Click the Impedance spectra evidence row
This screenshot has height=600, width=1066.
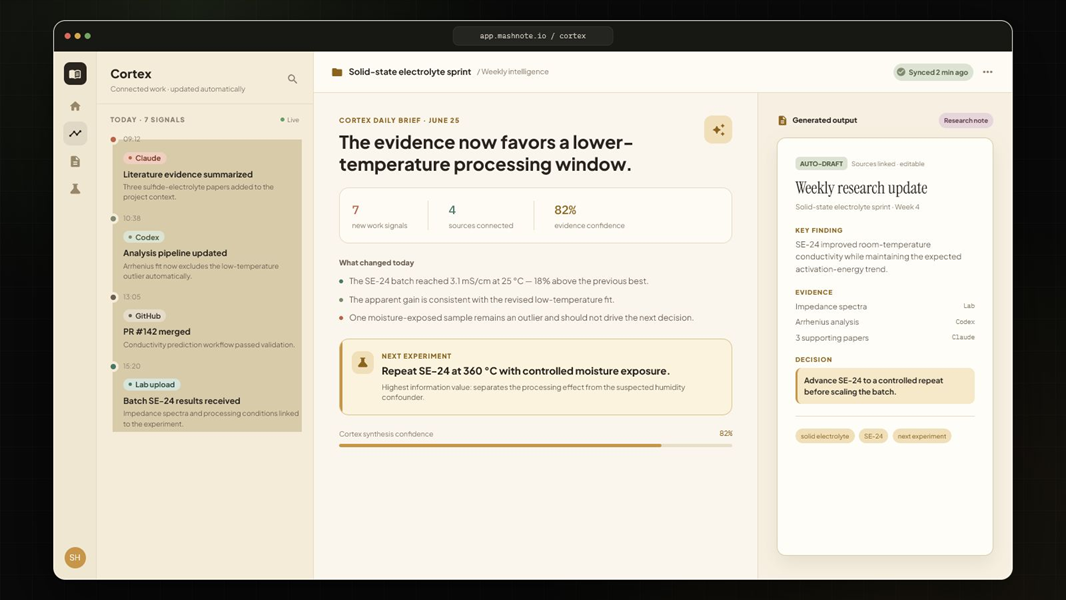884,306
